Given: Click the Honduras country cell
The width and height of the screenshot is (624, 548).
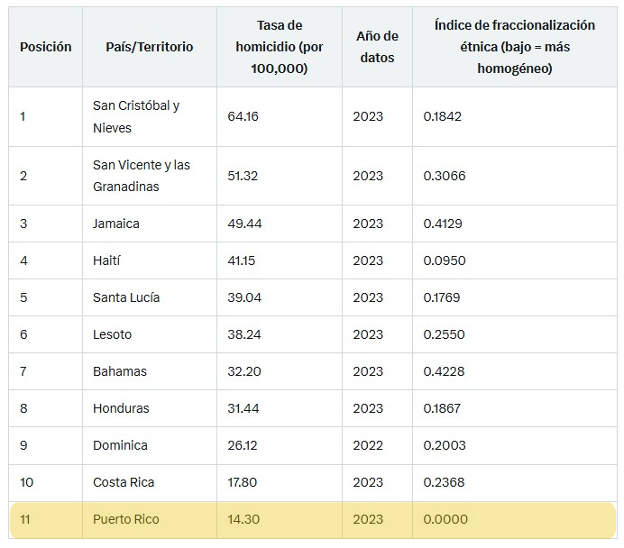Looking at the screenshot, I should pyautogui.click(x=121, y=409).
